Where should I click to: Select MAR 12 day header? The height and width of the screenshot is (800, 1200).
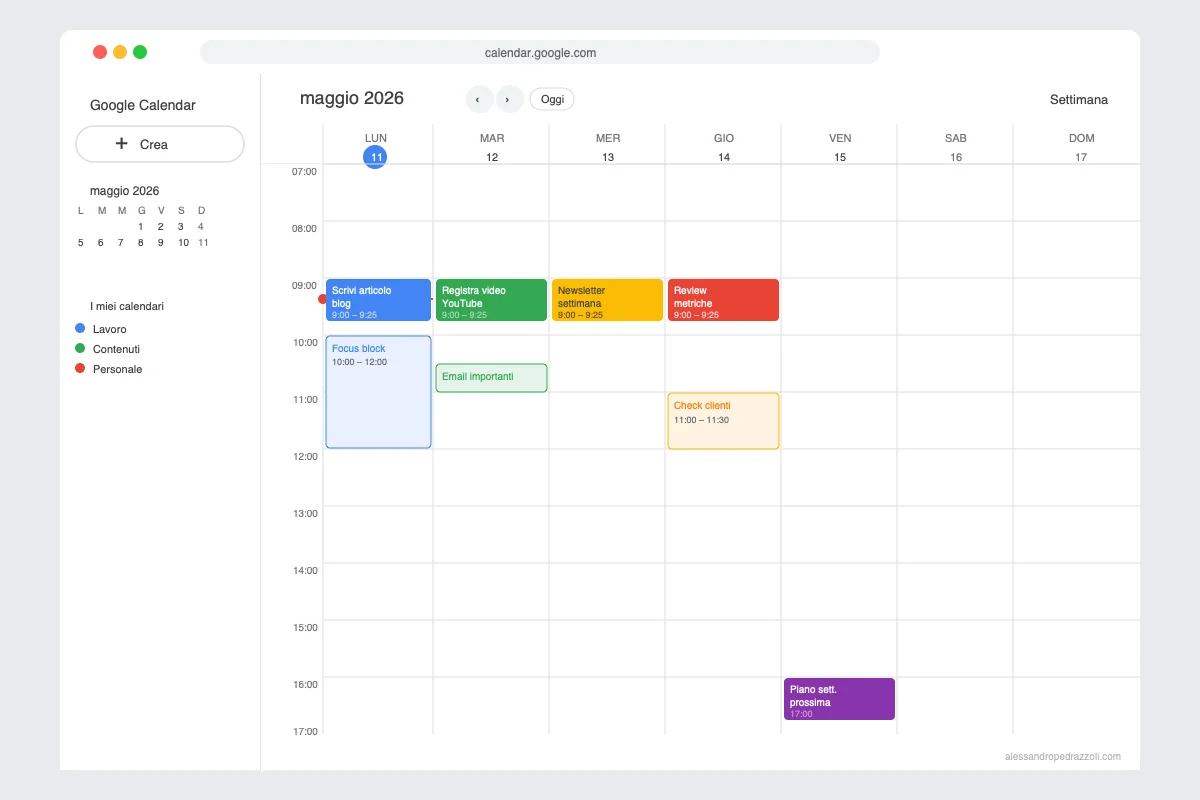click(492, 147)
